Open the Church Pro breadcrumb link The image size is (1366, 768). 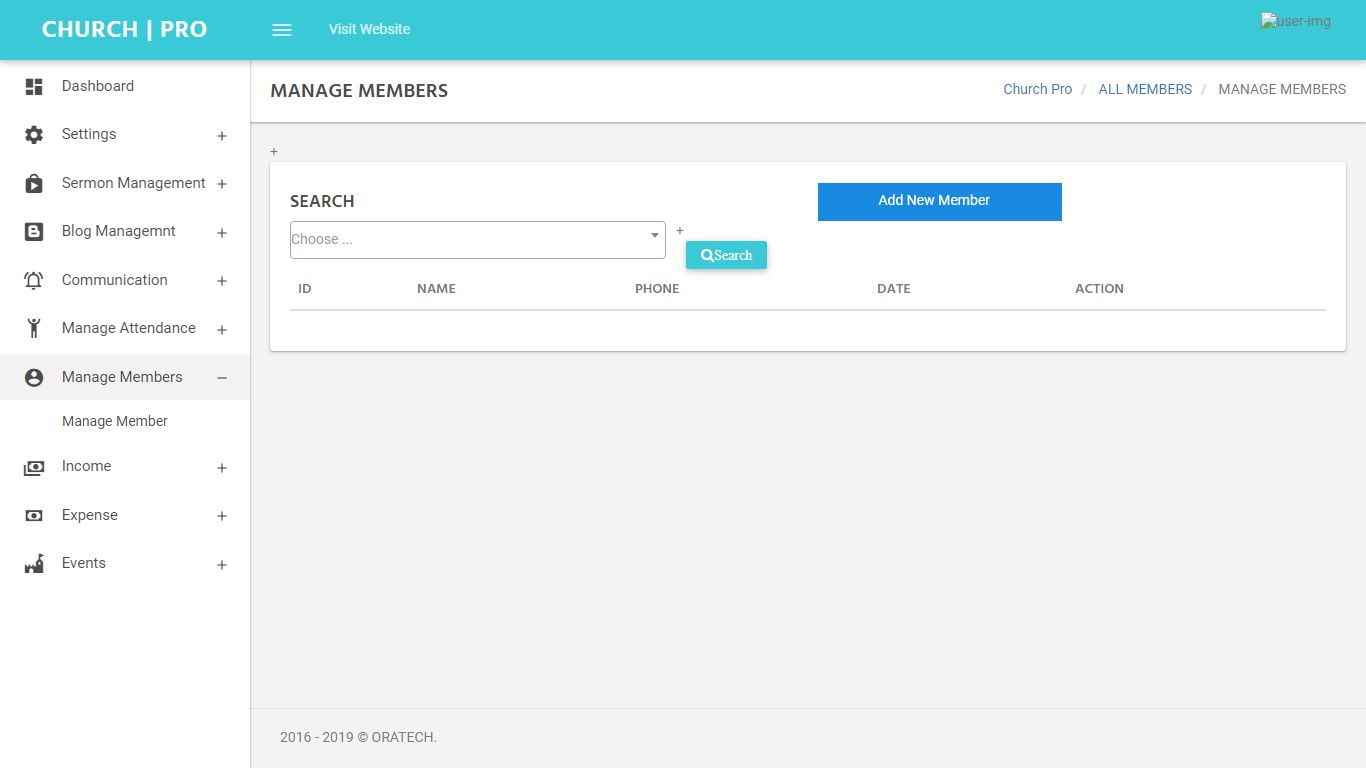1038,89
